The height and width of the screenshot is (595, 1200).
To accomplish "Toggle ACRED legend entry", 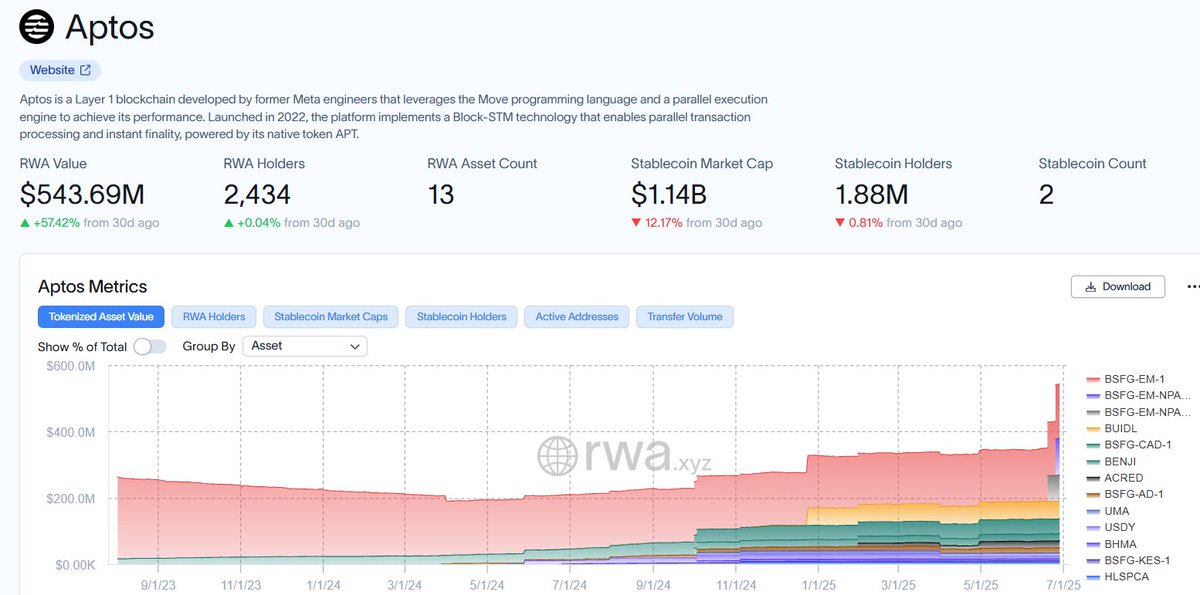I will click(x=1116, y=478).
